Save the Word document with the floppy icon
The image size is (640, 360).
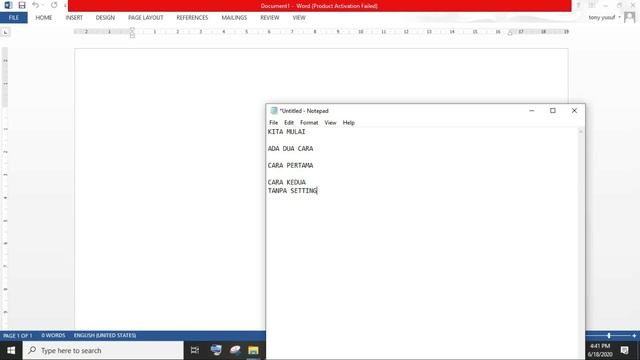(22, 5)
